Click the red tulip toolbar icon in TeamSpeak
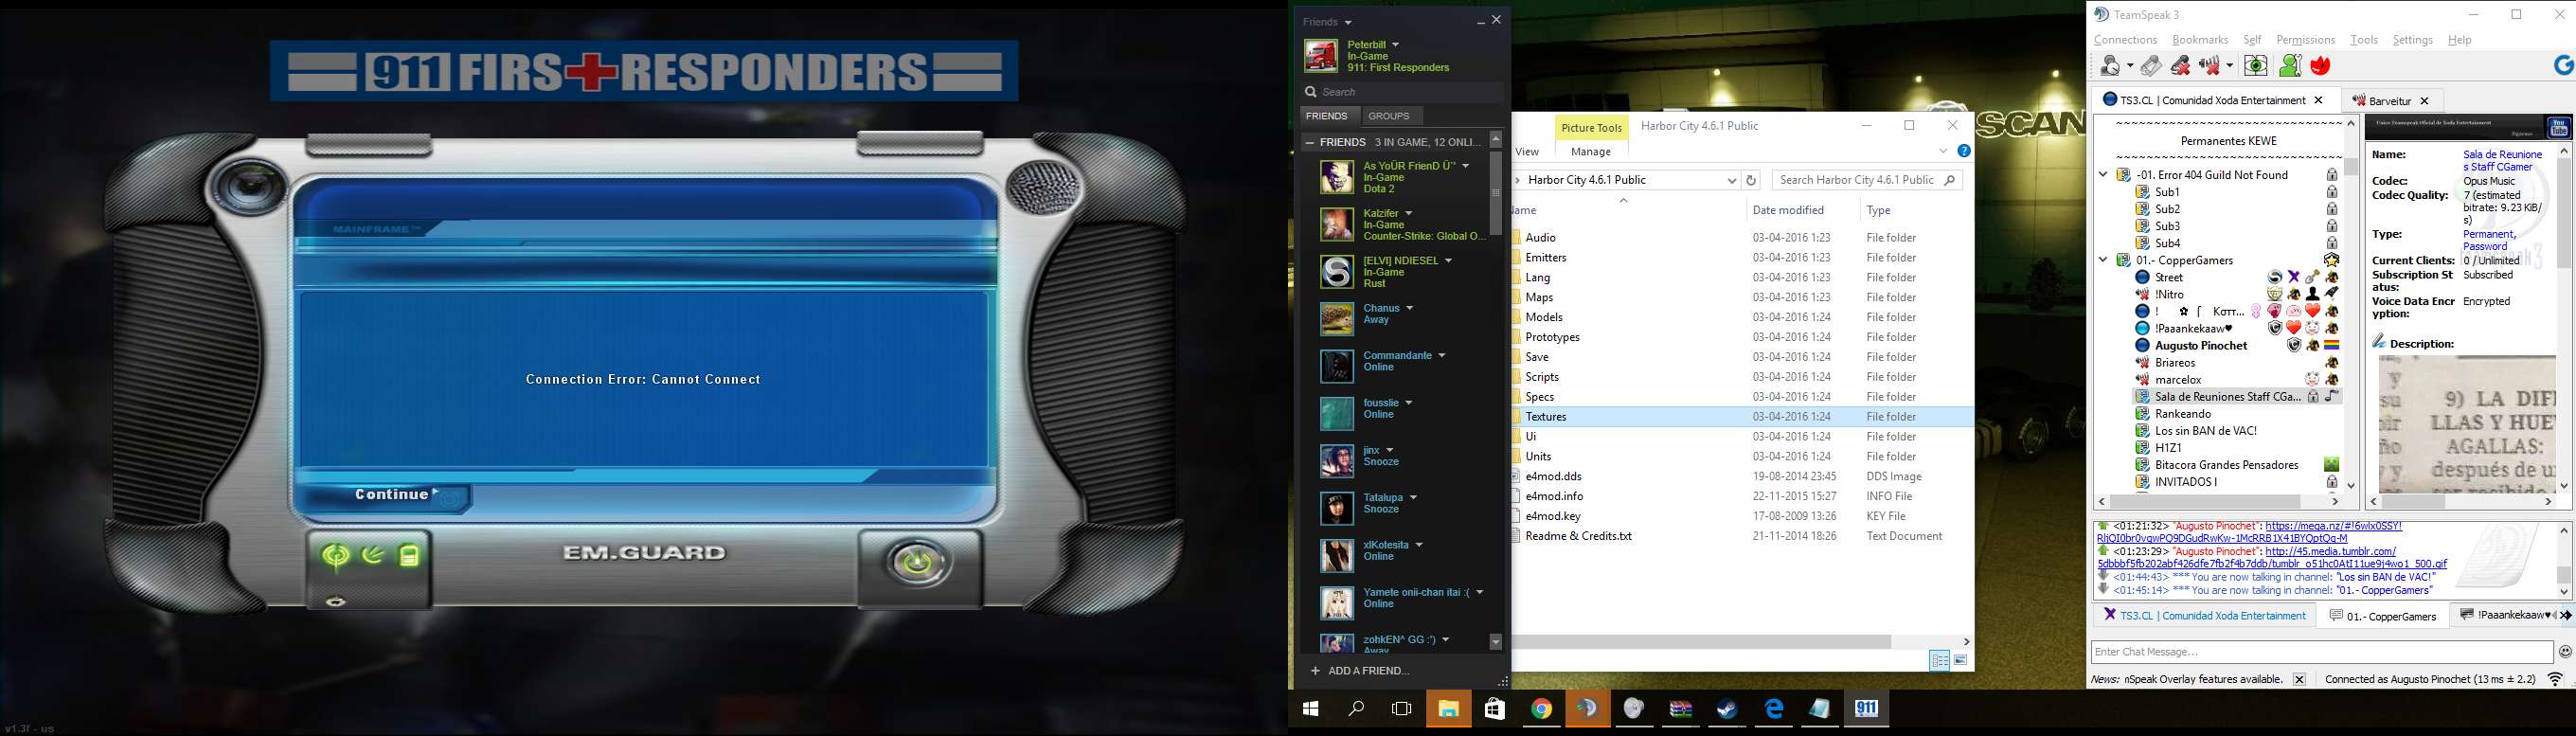The image size is (2576, 736). [x=2321, y=66]
